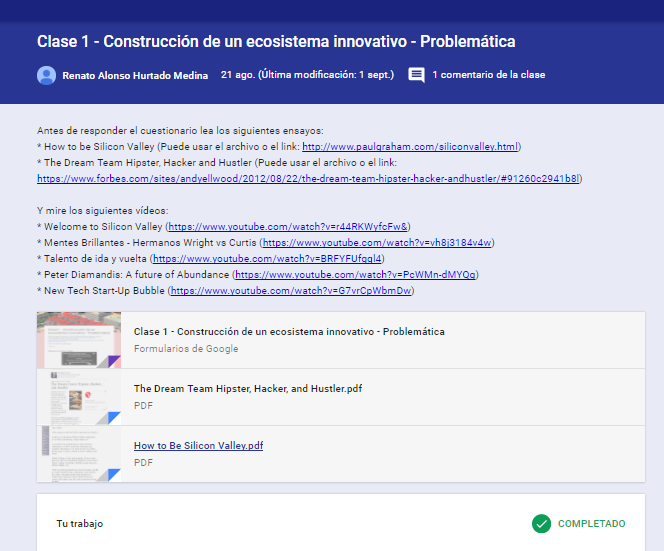This screenshot has height=551, width=664.
Task: Open the Mentes Brillantes YouTube link
Action: pos(376,242)
